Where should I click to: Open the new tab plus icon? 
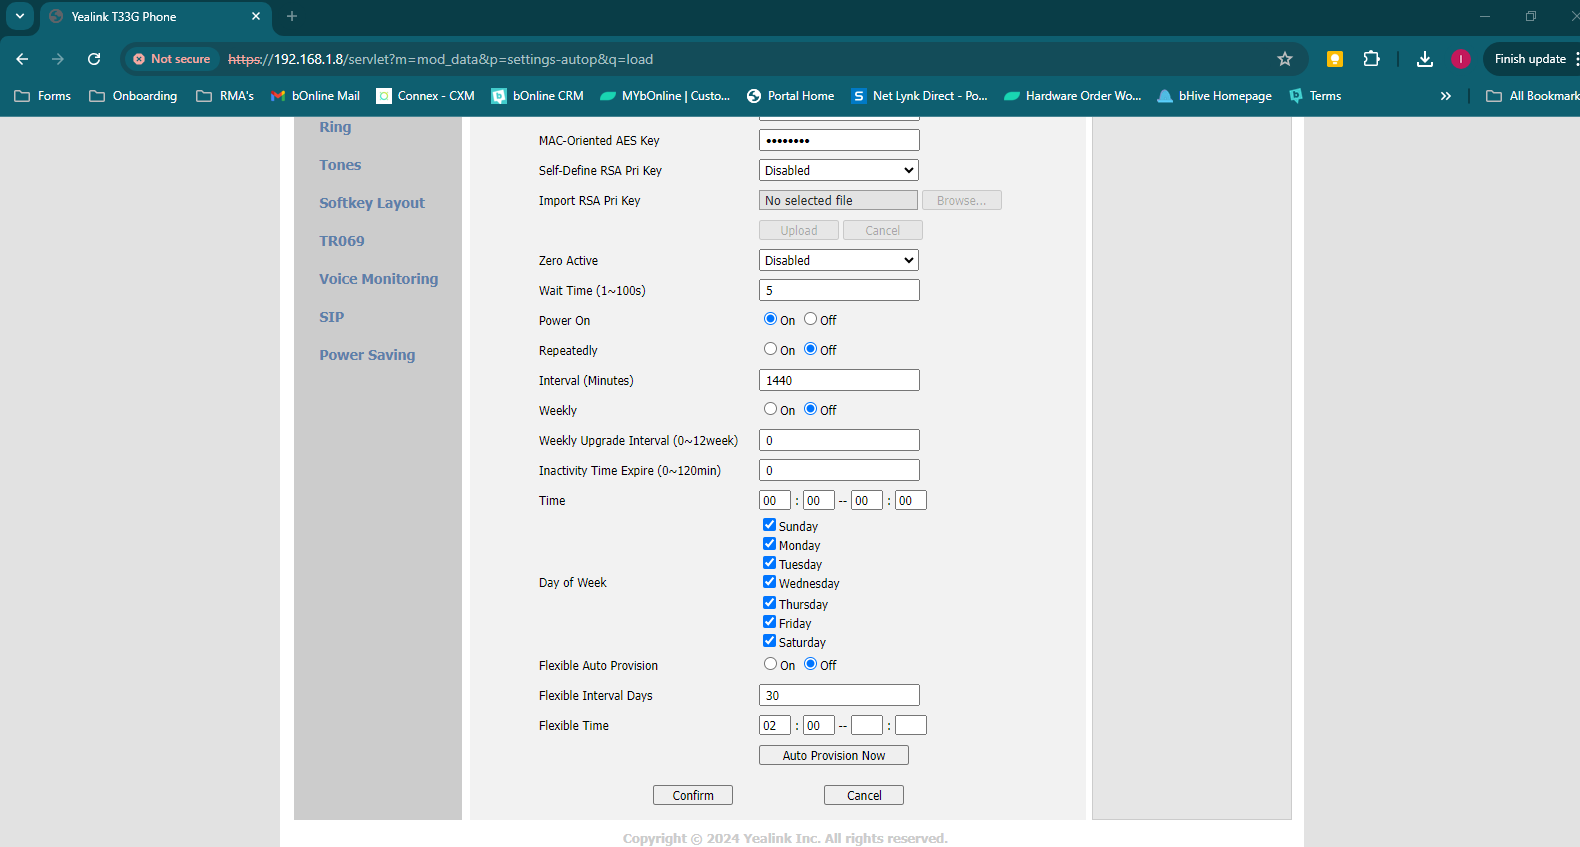click(x=292, y=16)
